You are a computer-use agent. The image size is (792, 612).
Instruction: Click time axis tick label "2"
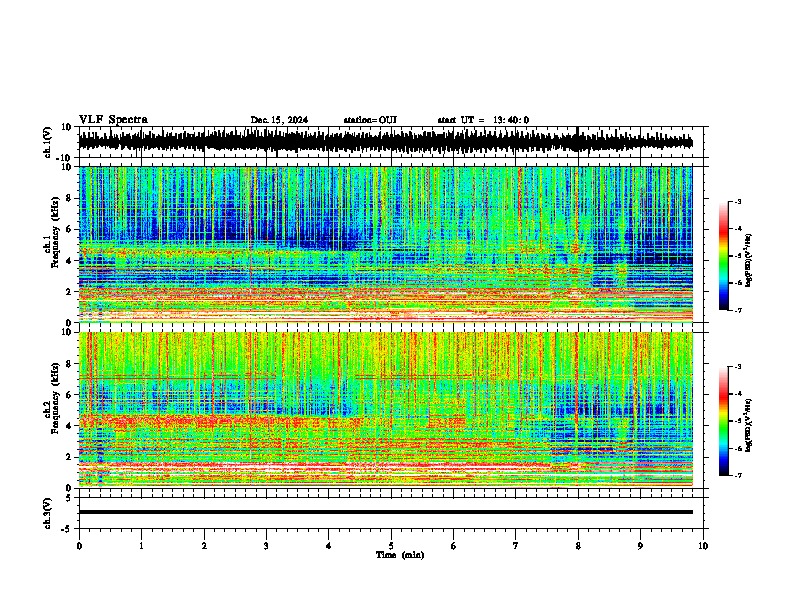pos(204,546)
